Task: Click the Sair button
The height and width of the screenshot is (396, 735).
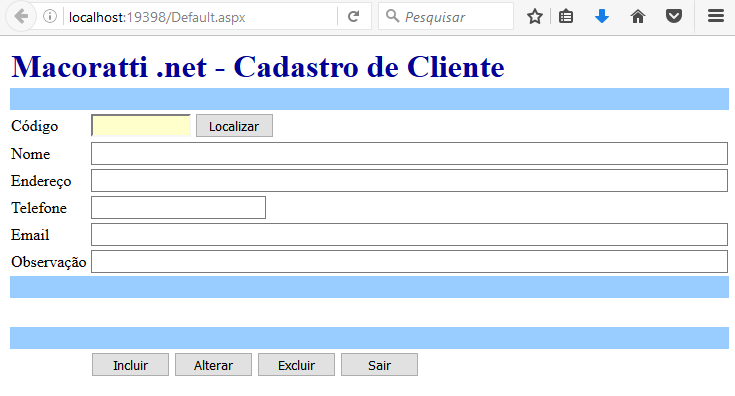Action: click(x=379, y=365)
